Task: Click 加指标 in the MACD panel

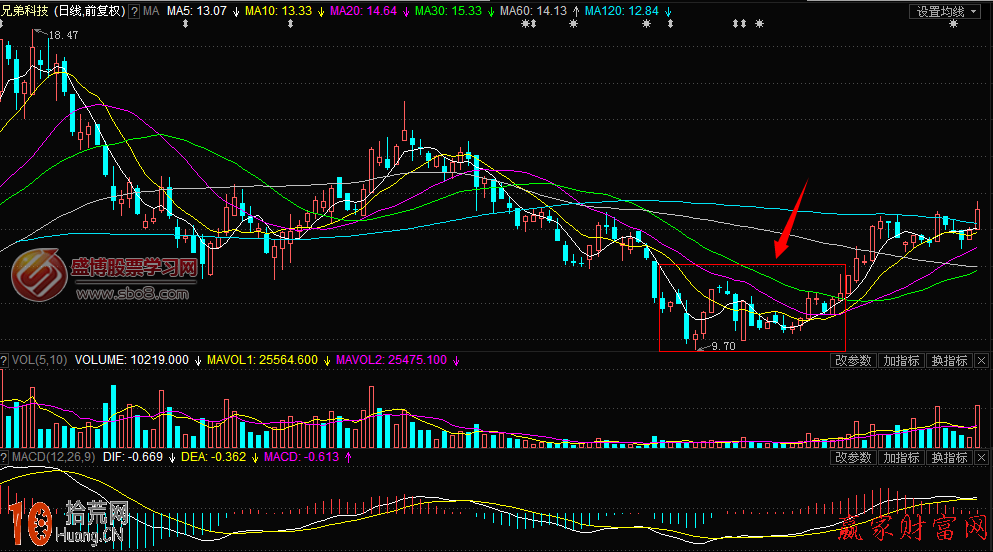Action: coord(901,458)
